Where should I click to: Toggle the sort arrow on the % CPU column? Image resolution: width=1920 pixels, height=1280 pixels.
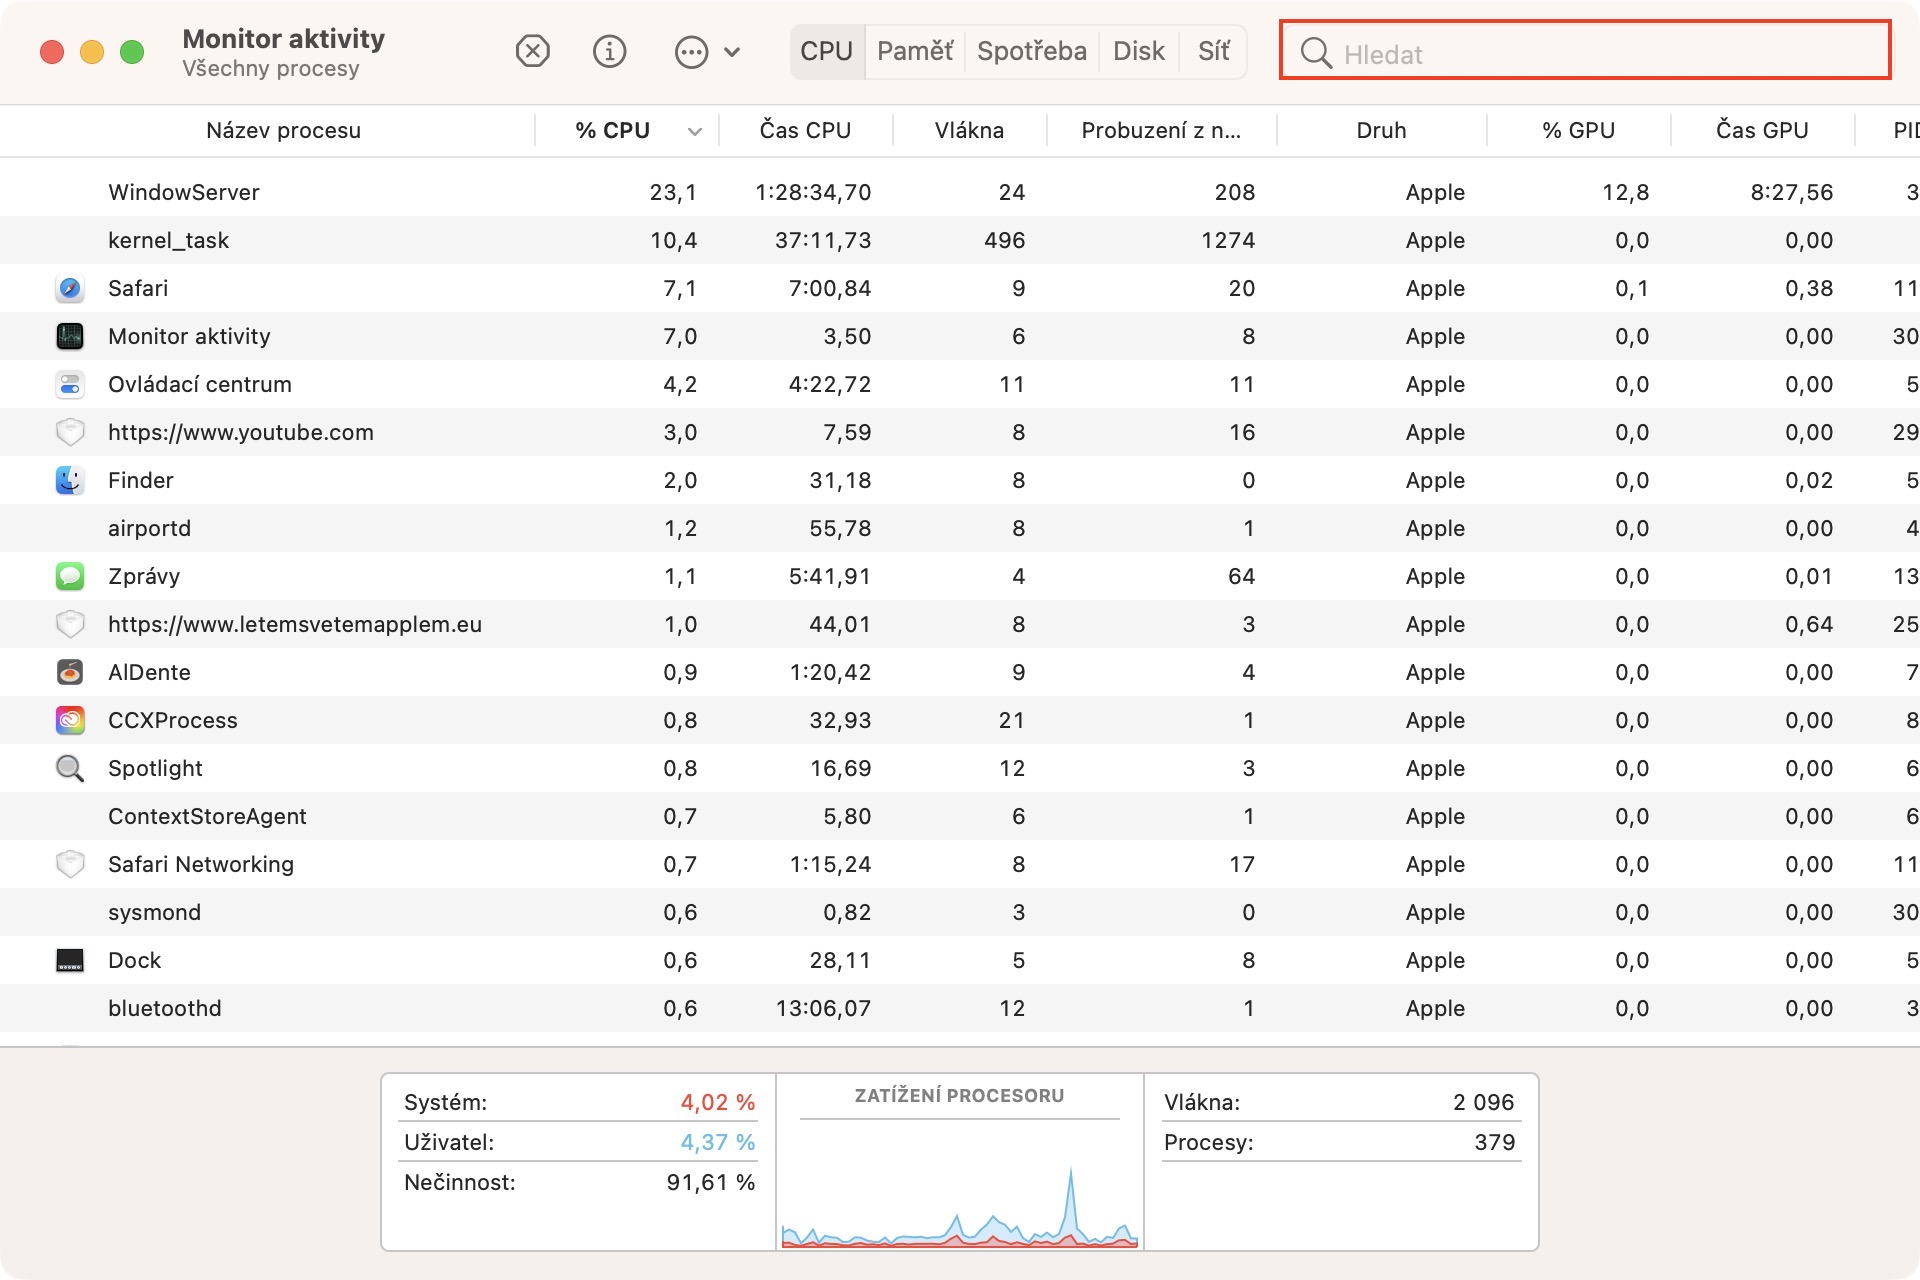coord(694,132)
